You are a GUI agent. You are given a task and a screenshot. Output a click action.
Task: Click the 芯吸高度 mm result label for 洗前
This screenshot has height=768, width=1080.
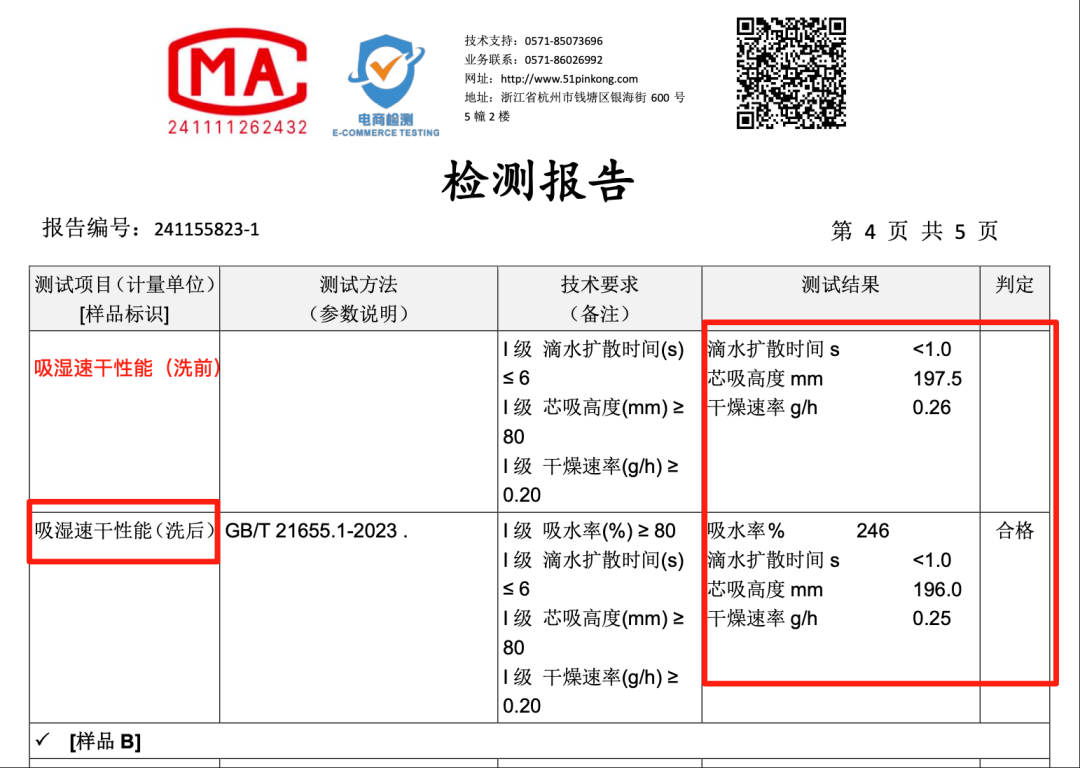765,379
